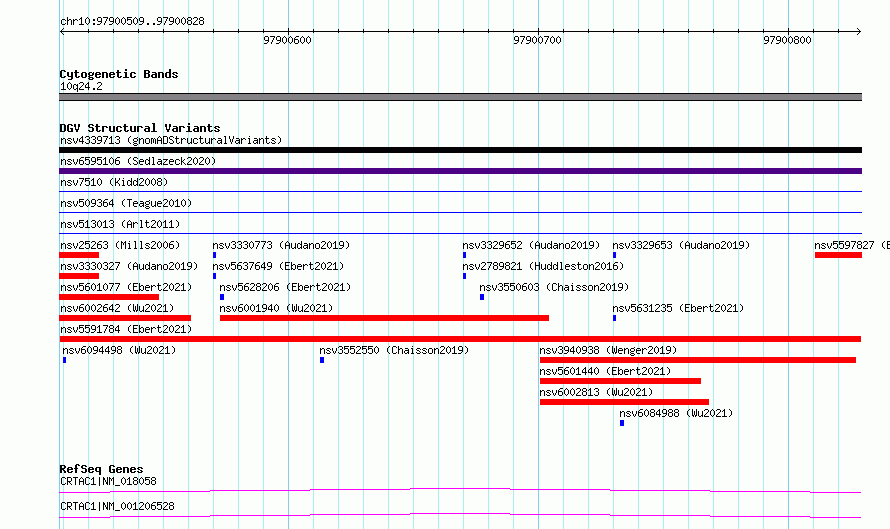This screenshot has height=529, width=890.
Task: Select red bar under nsv5601440
Action: (x=620, y=381)
